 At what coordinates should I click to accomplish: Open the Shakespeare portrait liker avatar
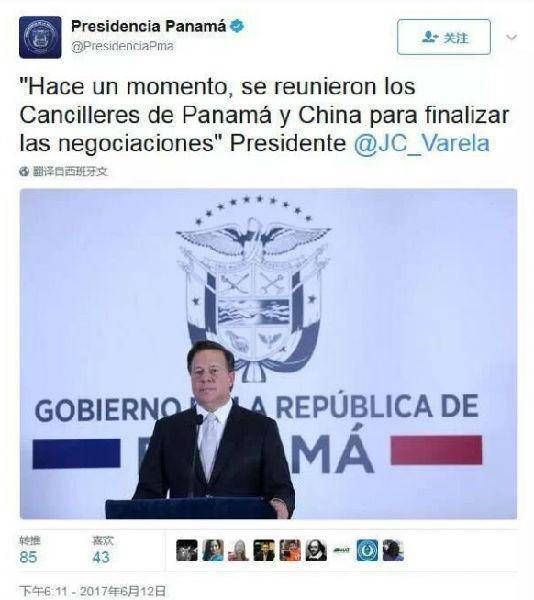click(316, 550)
